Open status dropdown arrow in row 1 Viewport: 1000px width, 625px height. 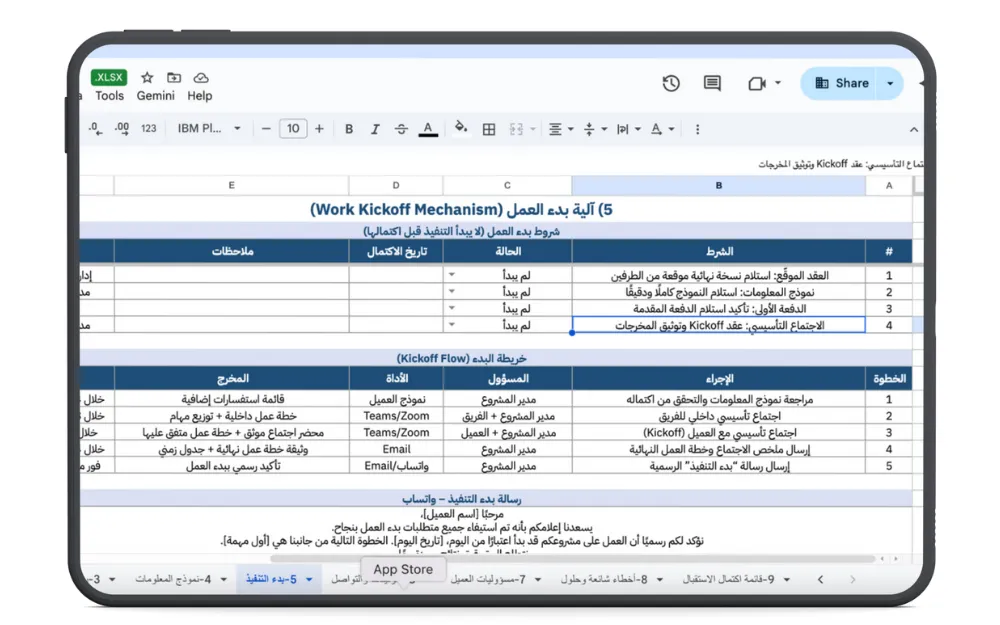(x=452, y=275)
